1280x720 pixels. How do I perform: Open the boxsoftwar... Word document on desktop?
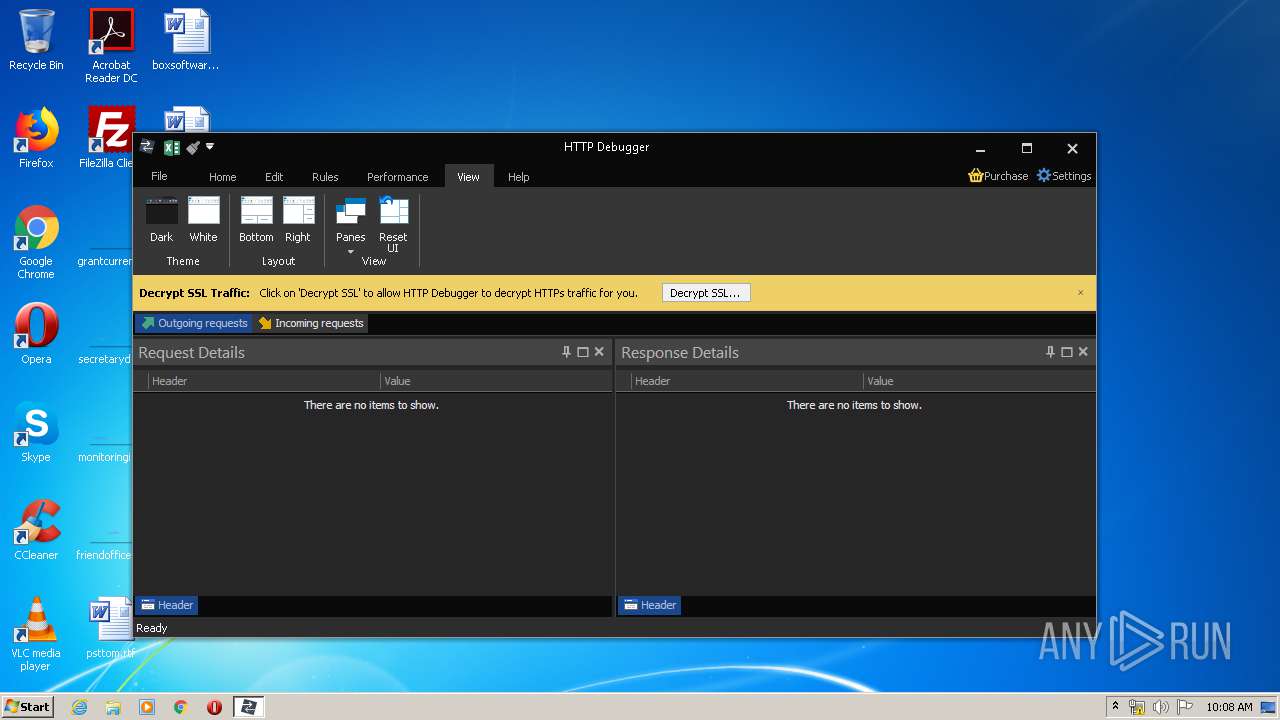(x=186, y=40)
